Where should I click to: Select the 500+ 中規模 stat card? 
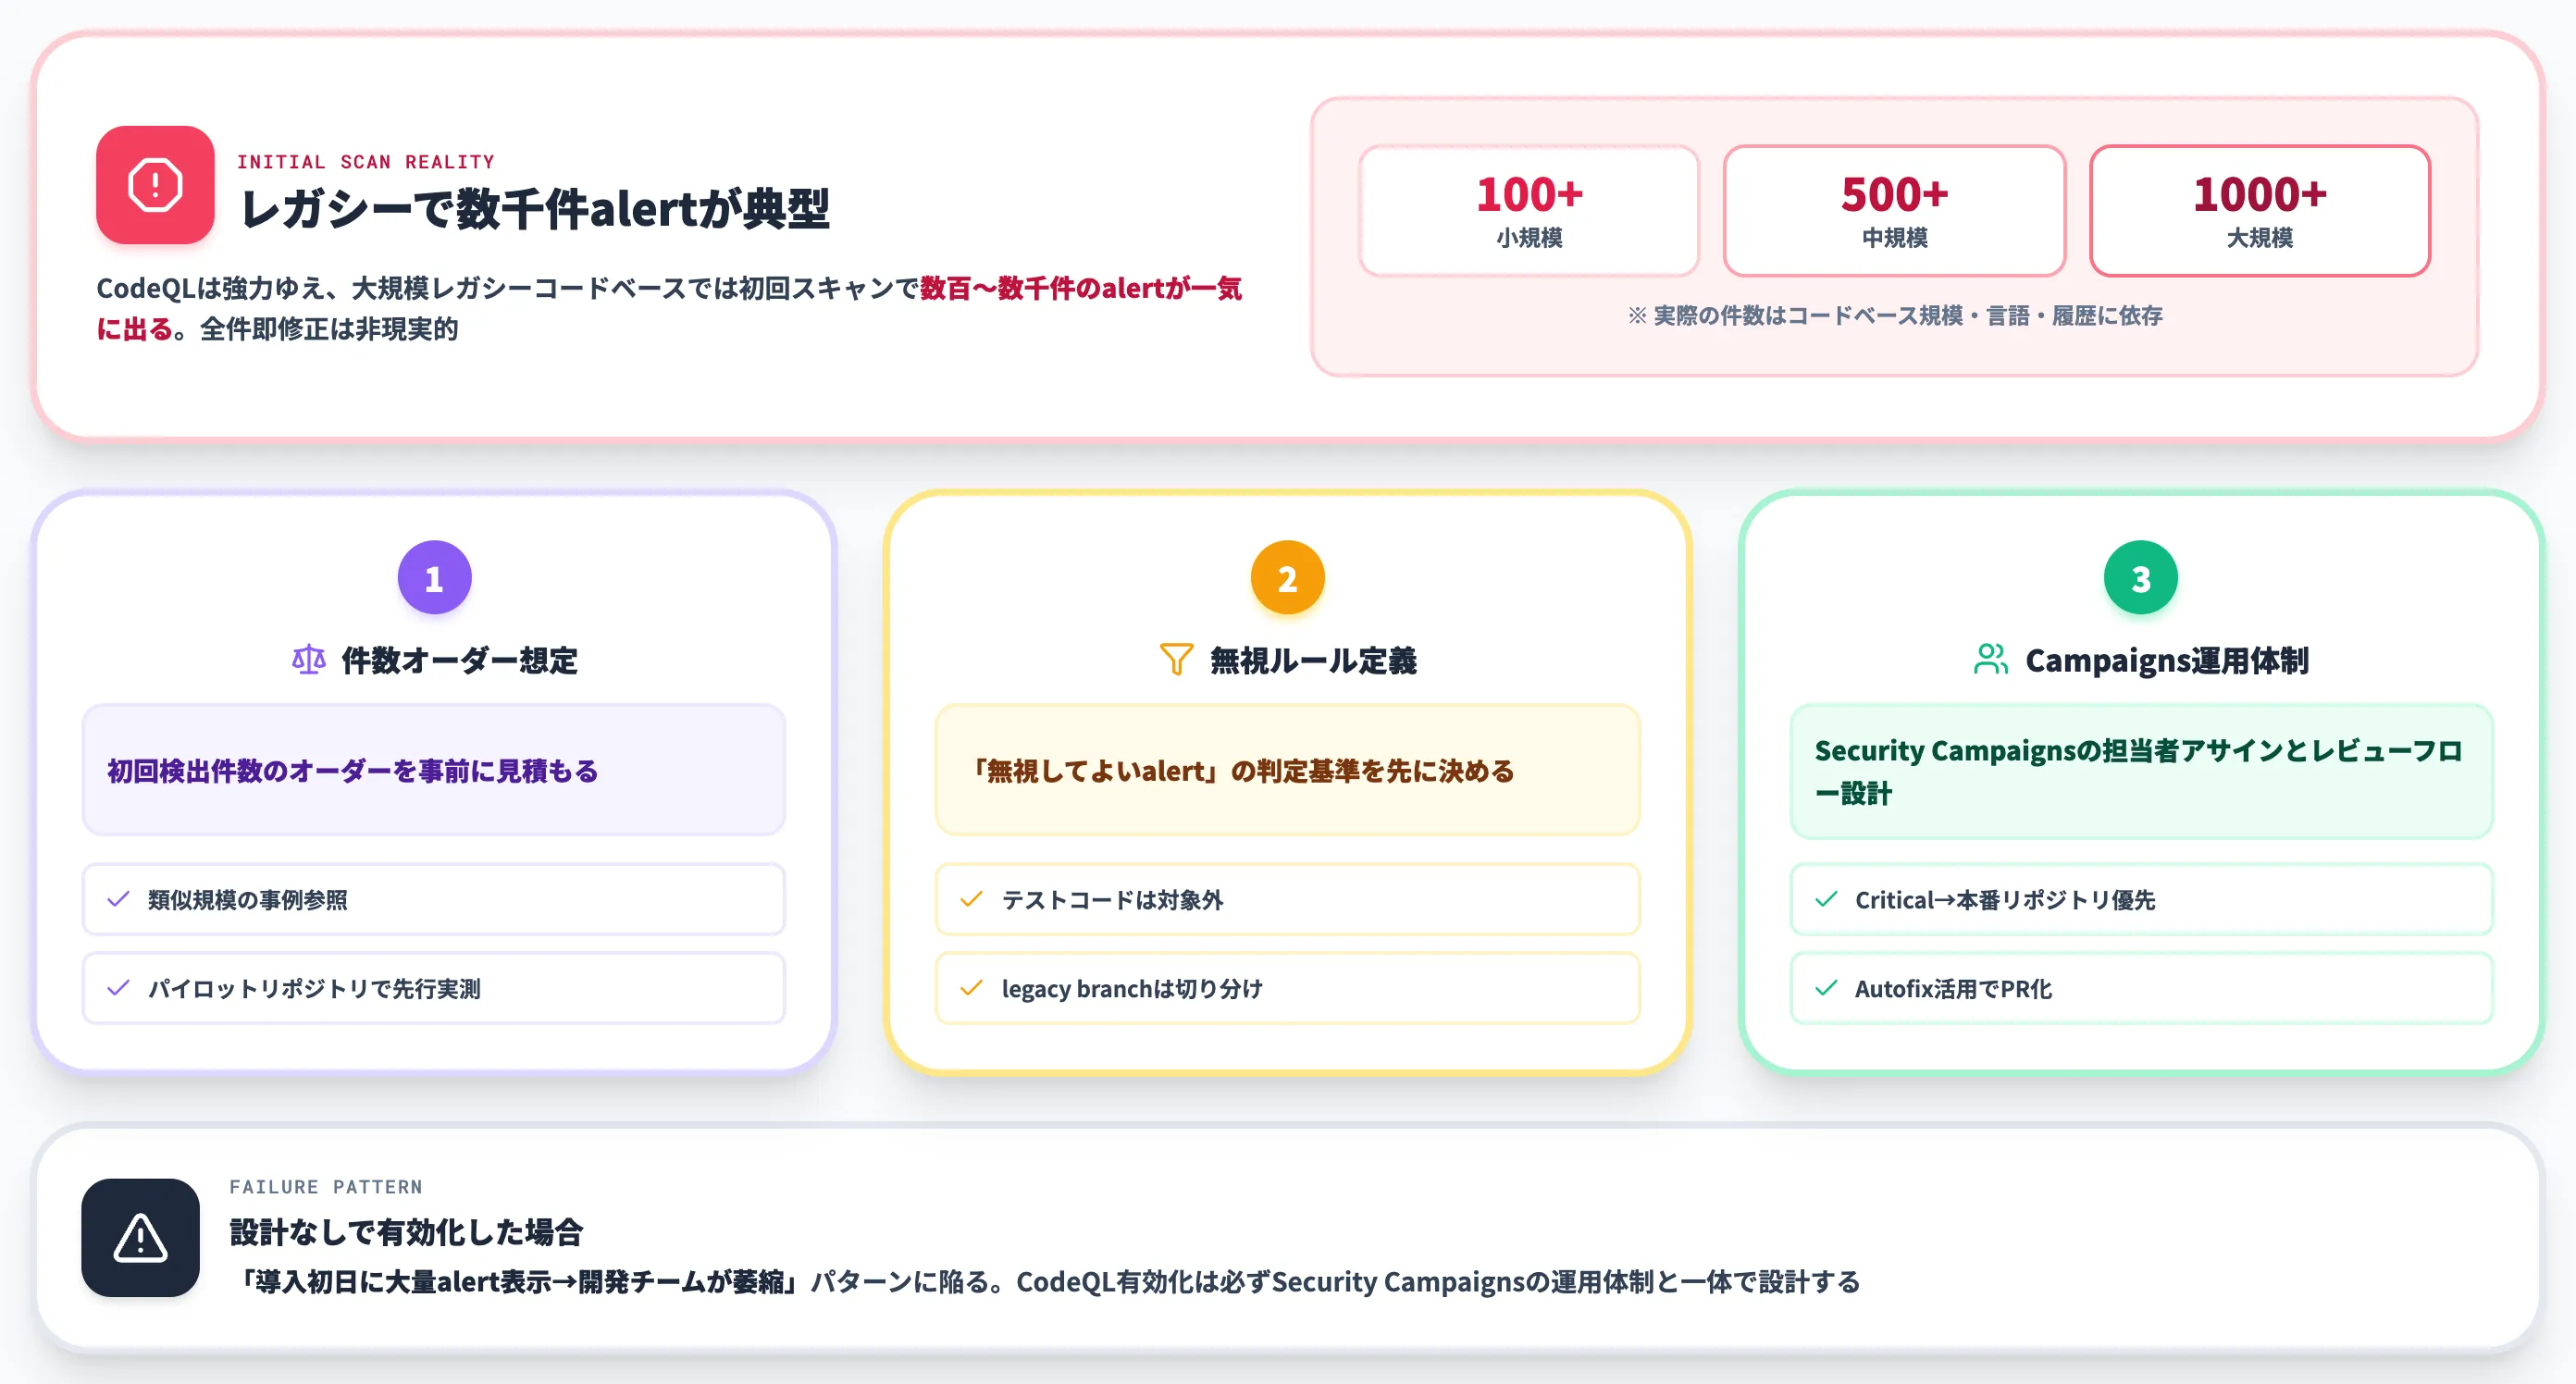tap(1894, 211)
